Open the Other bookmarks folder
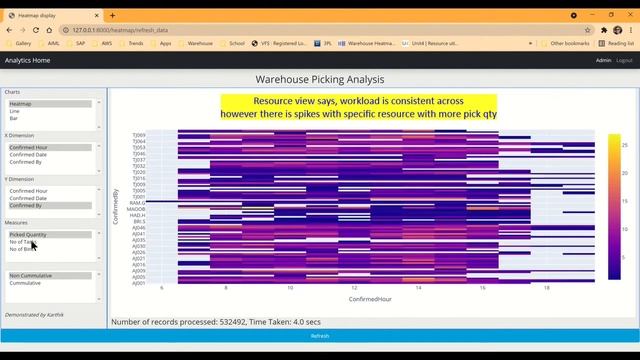The width and height of the screenshot is (640, 360). point(565,43)
